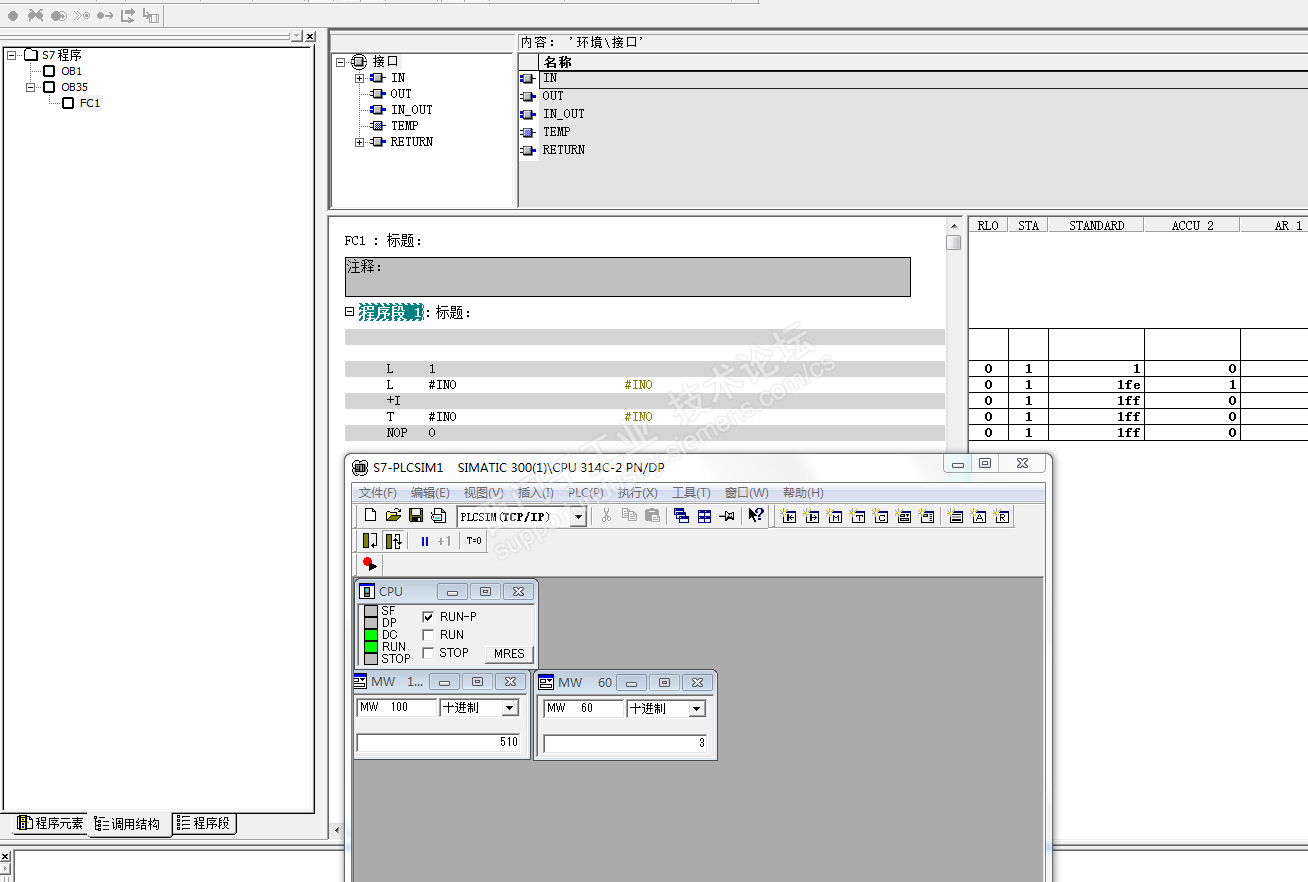
Task: Enable the RUN mode checkbox
Action: (x=428, y=635)
